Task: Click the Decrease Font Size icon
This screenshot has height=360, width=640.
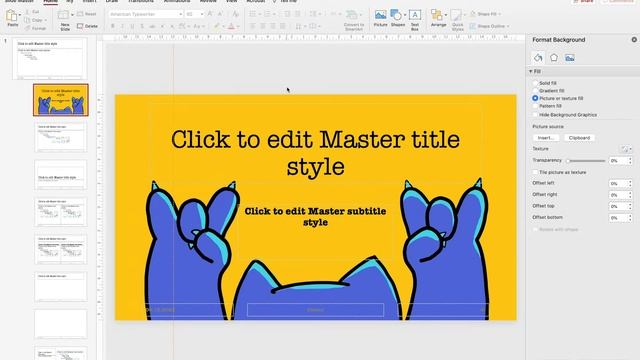Action: coord(220,14)
